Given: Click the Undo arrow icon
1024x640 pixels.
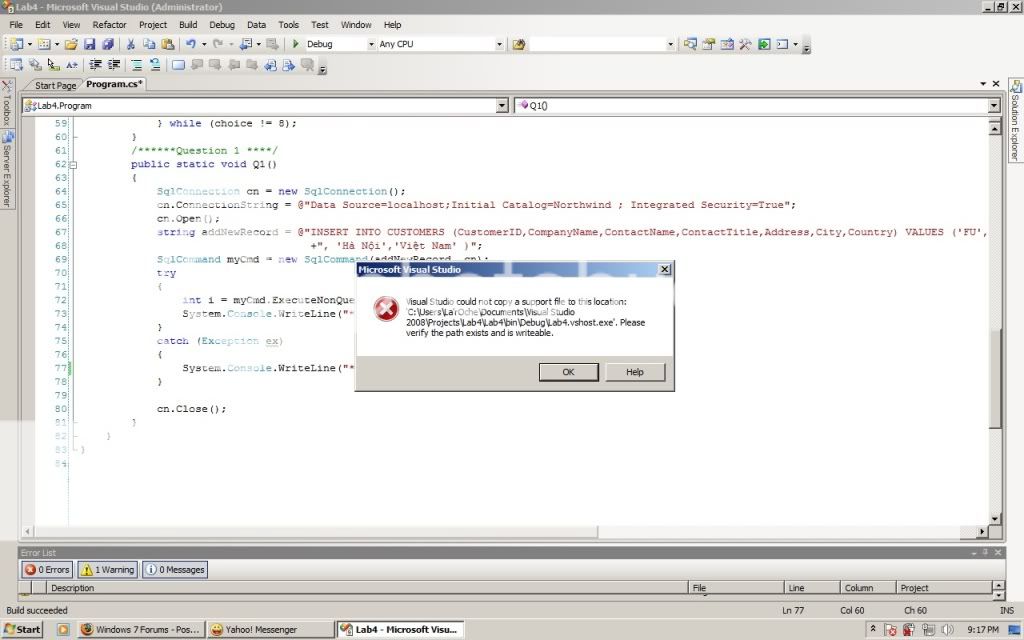Looking at the screenshot, I should point(190,44).
